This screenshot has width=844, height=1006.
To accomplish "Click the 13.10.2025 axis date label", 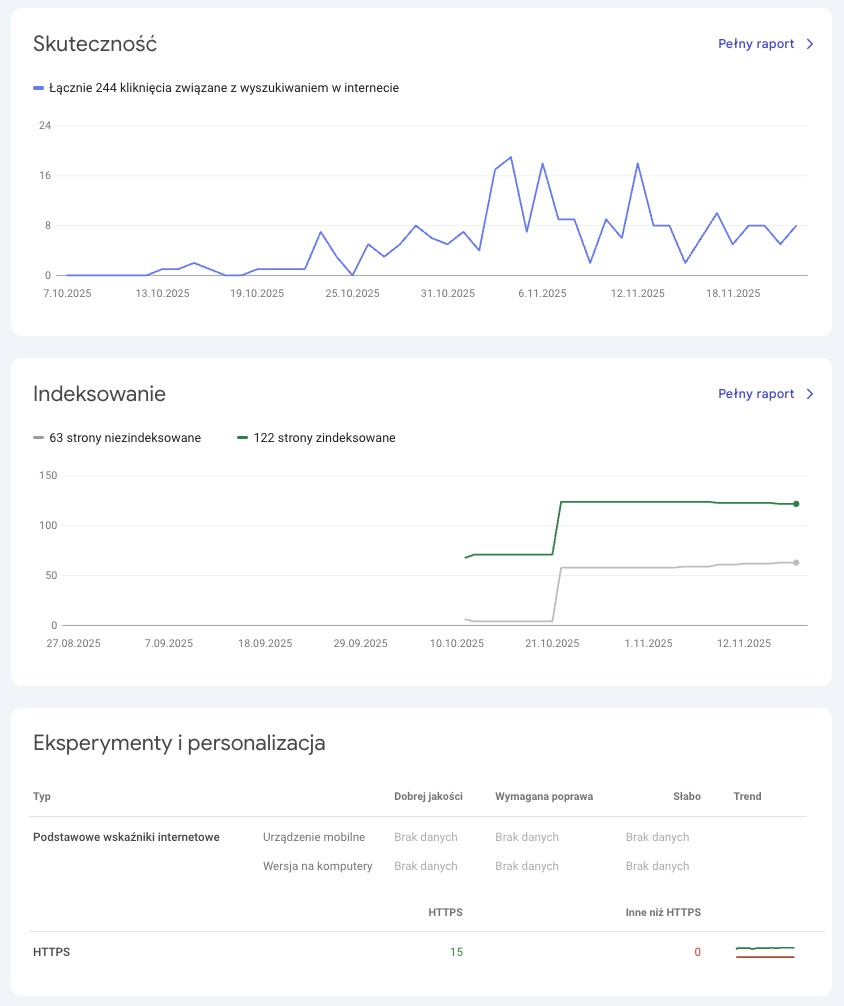I will point(162,293).
